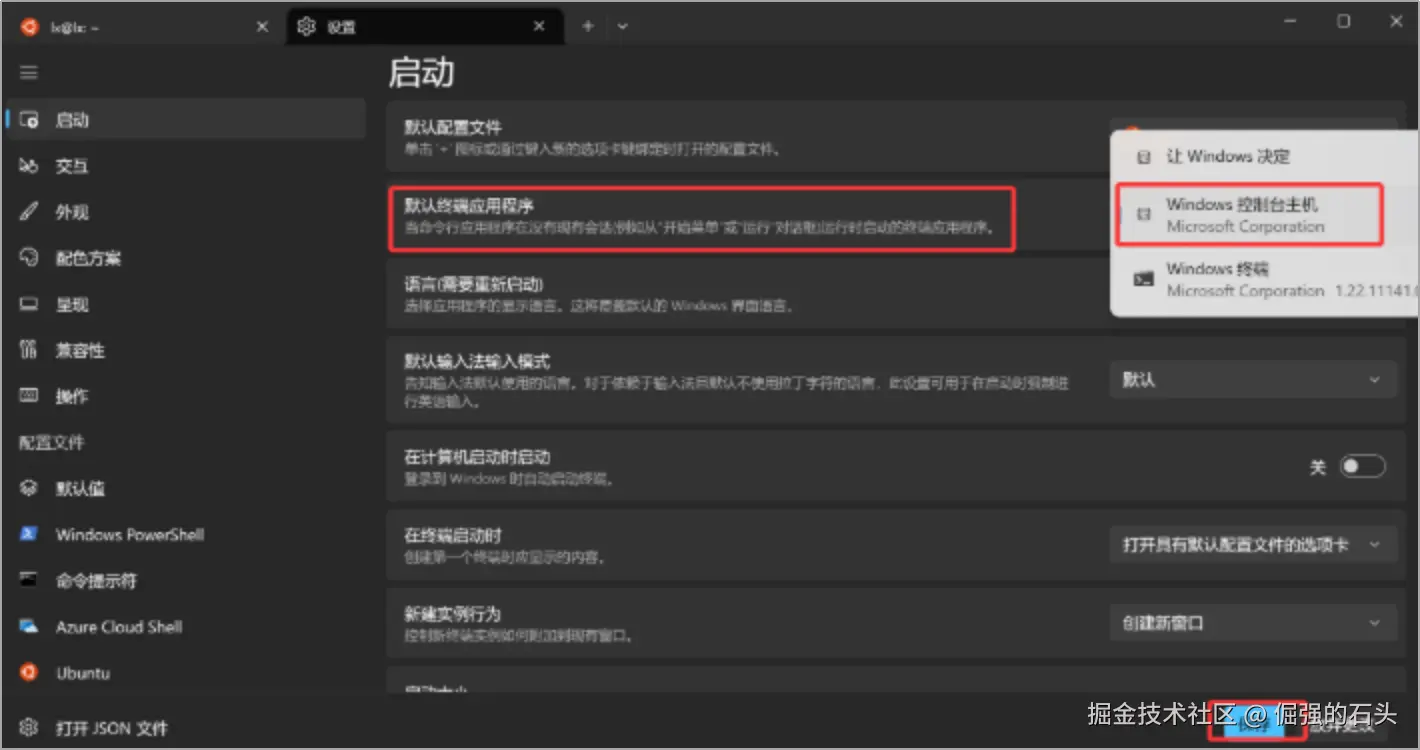Select the 外观 appearance brush icon
Screen dimensions: 1420x750
coord(29,212)
